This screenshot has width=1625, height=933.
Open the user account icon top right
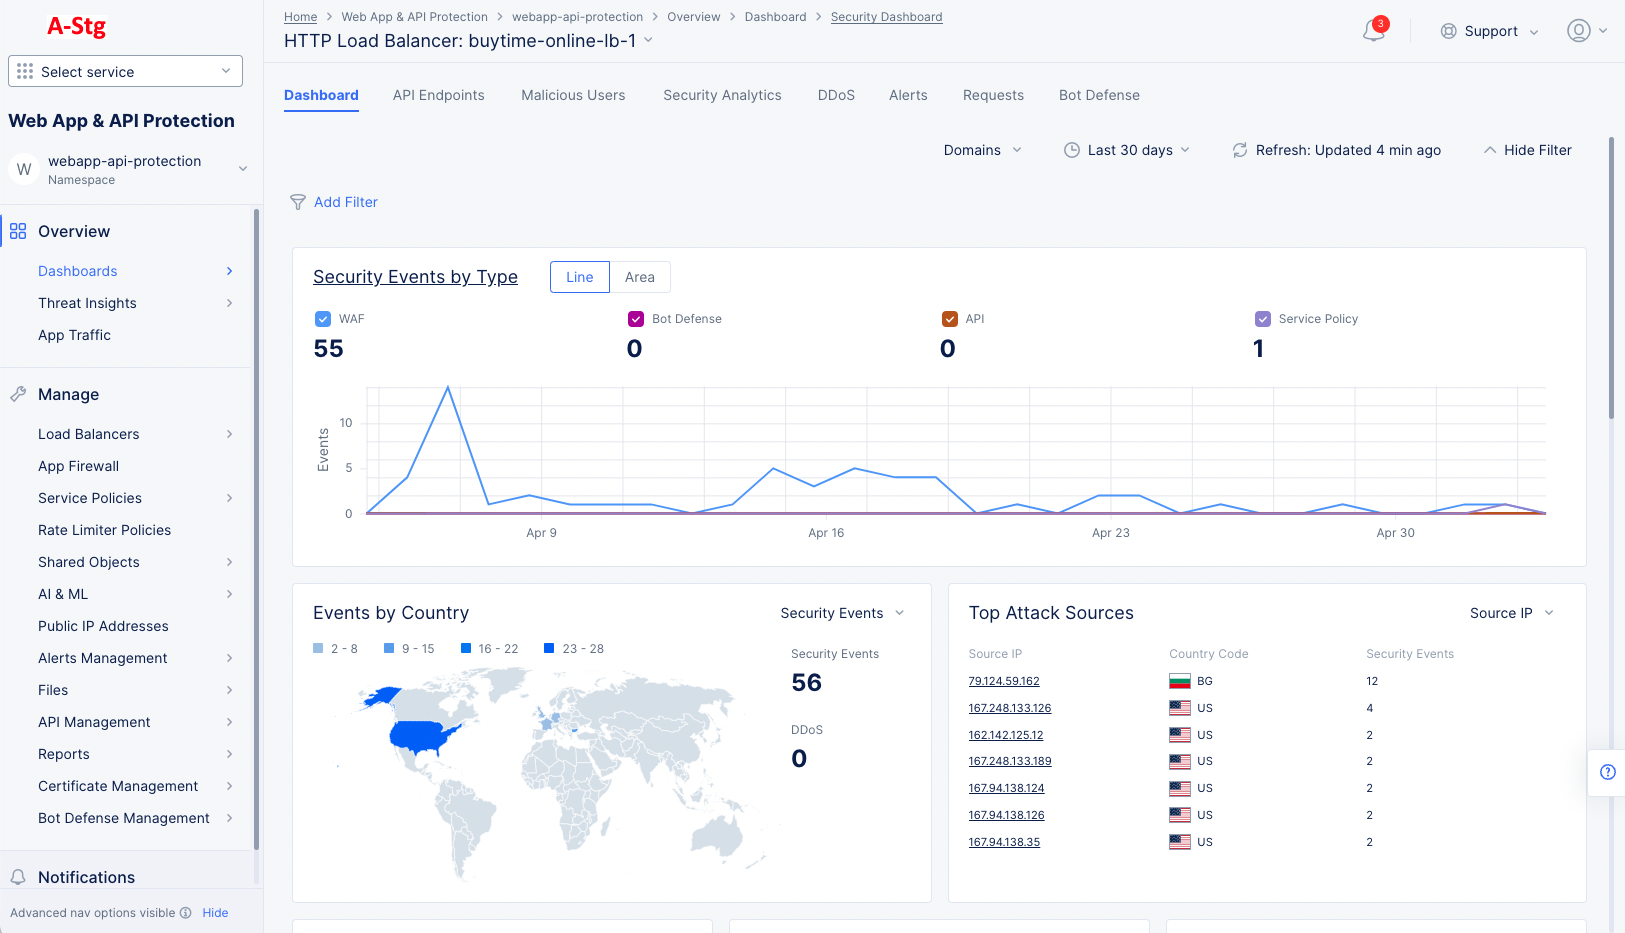pyautogui.click(x=1579, y=31)
